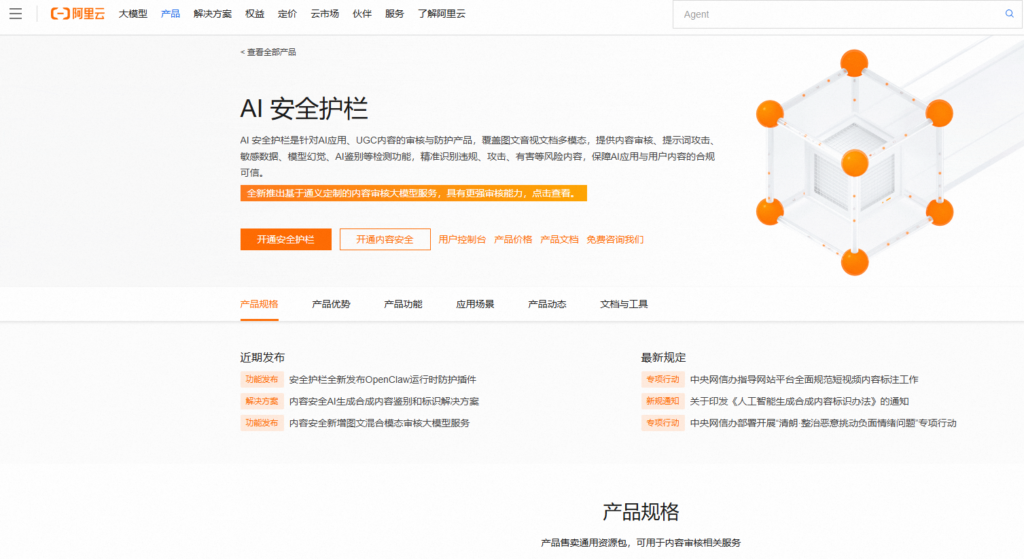
Task: Go back via 查看全部产品 link
Action: pos(268,52)
